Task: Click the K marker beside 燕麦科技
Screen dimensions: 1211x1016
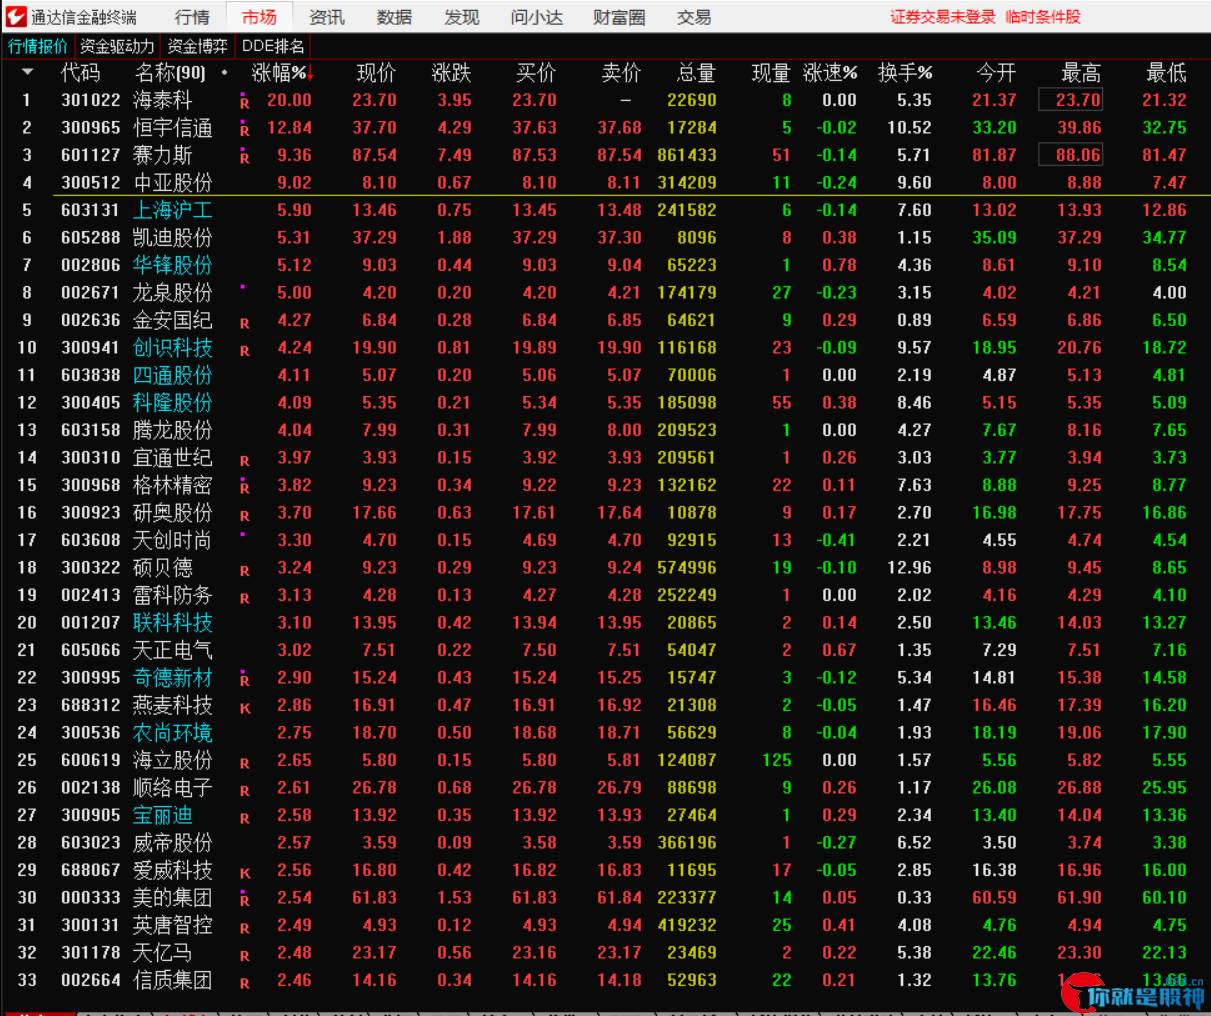Action: [x=245, y=708]
